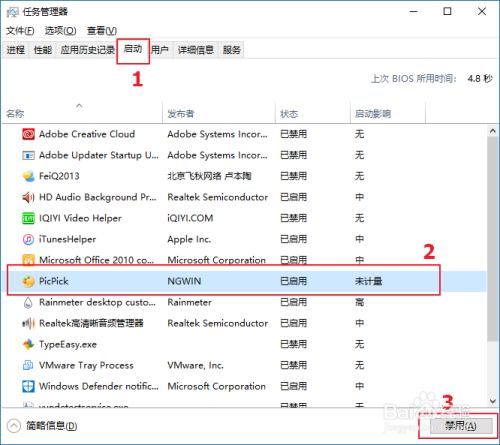Click the PicPick palette icon
Viewport: 500px width, 445px height.
(28, 281)
